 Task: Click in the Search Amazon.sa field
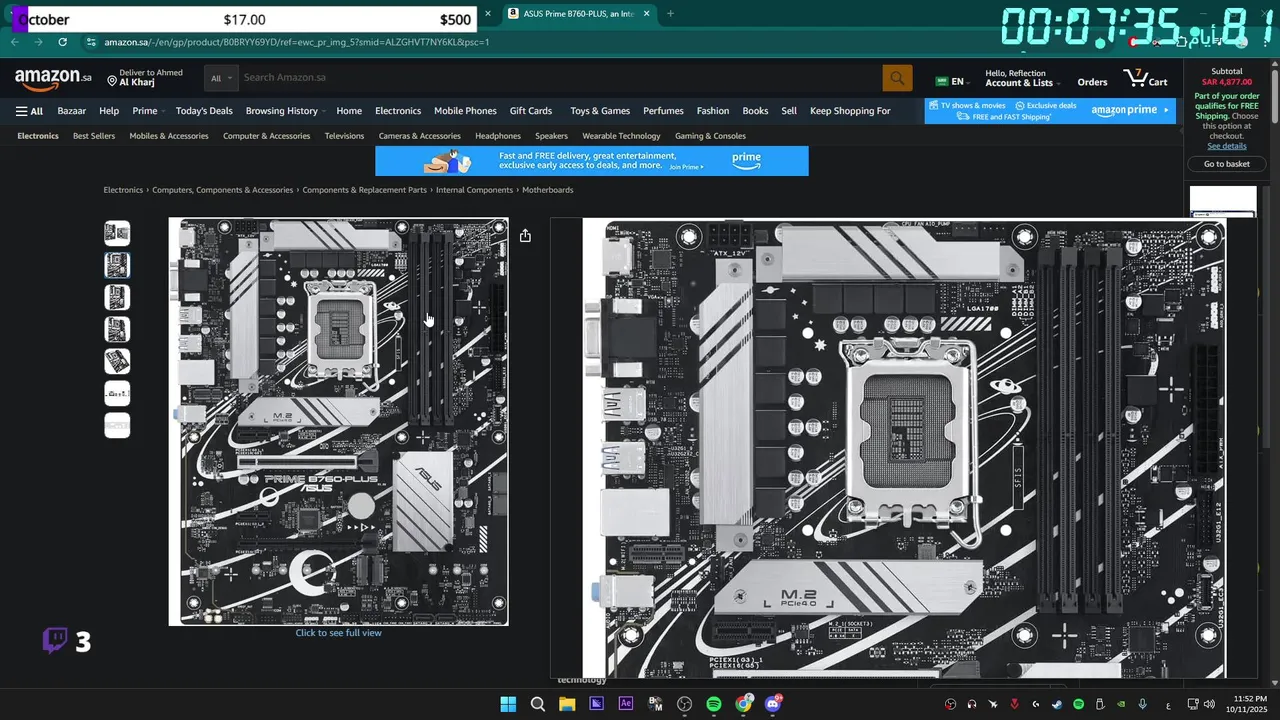(560, 78)
